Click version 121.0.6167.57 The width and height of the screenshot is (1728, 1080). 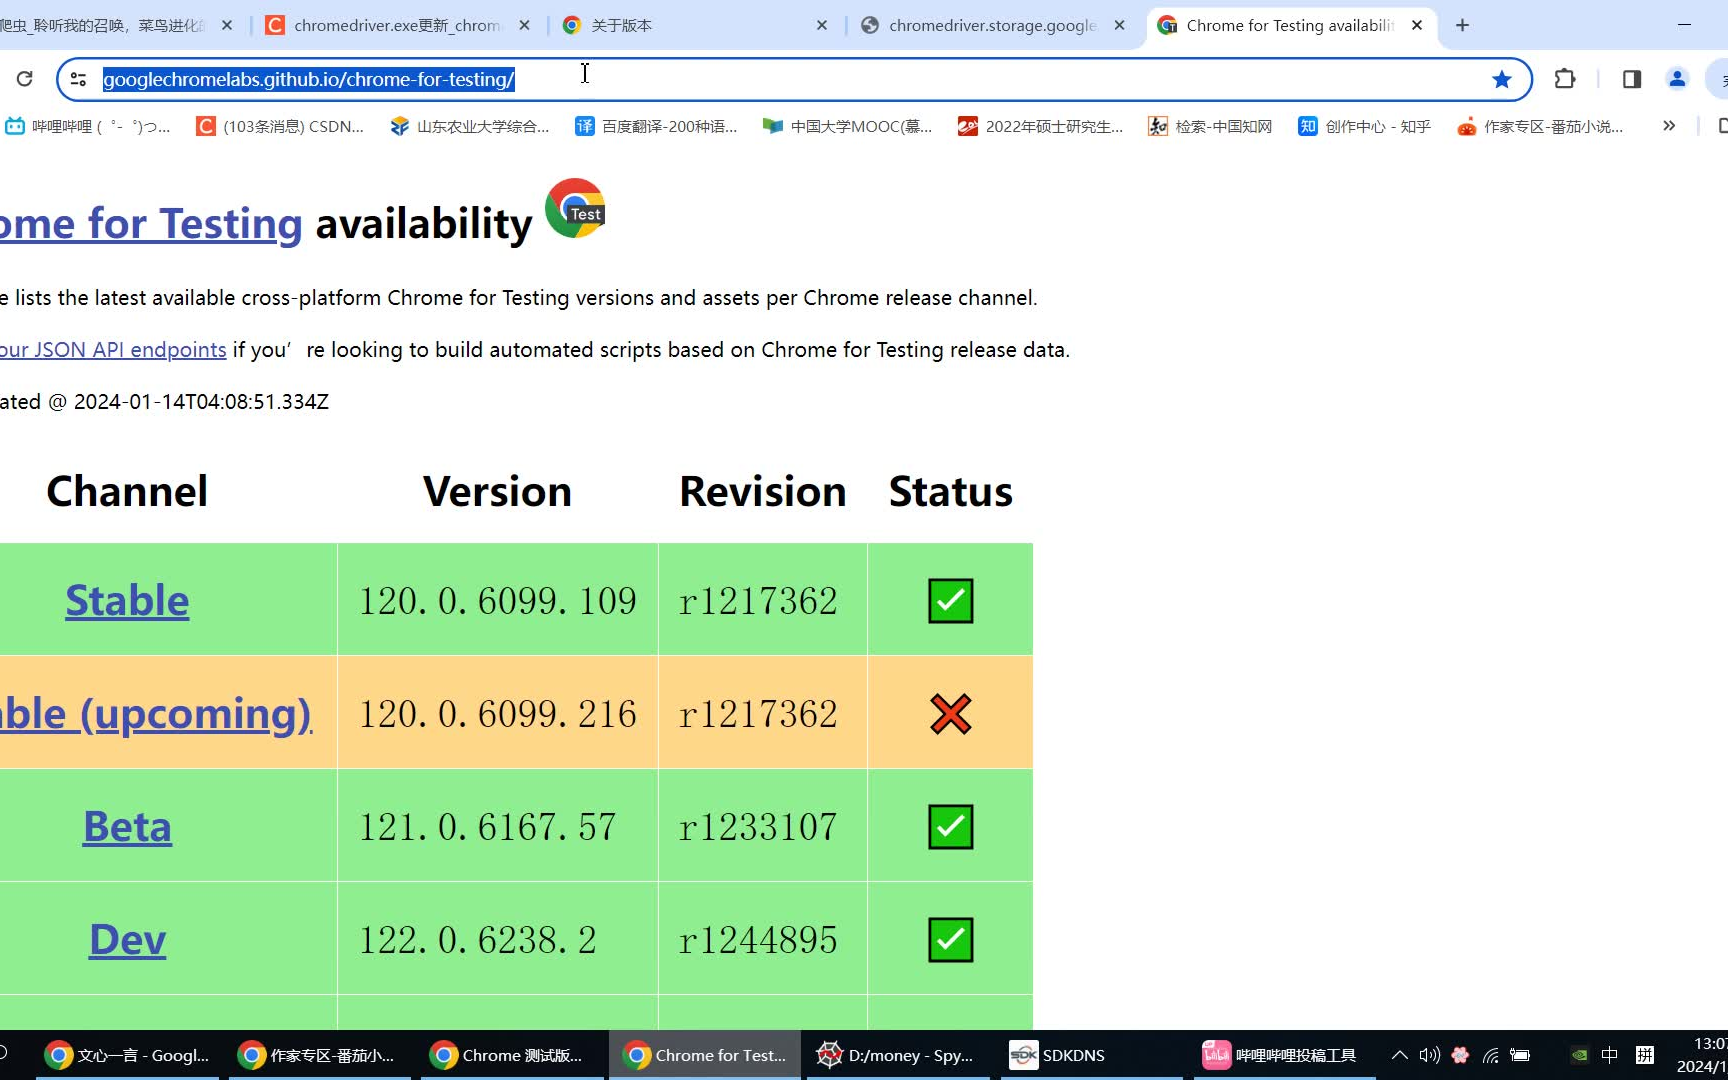488,826
